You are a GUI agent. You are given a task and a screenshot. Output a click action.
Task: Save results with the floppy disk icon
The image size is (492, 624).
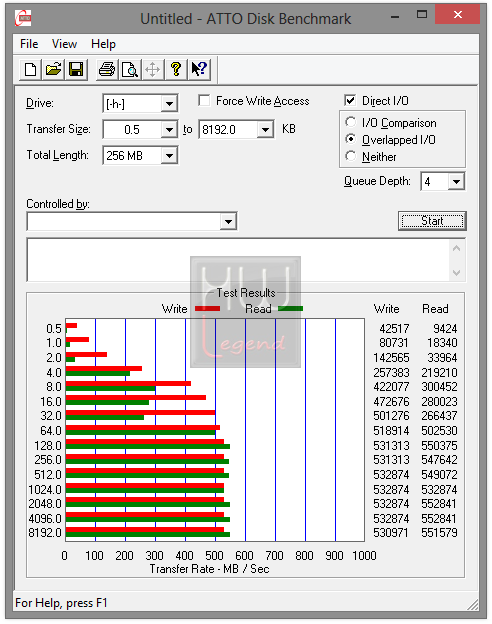(x=76, y=69)
